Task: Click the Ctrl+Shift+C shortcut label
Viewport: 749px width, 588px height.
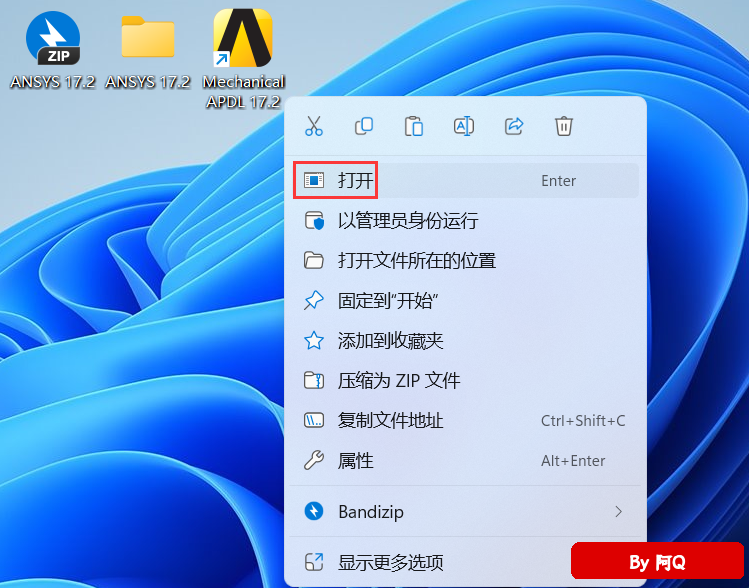Action: click(x=583, y=420)
